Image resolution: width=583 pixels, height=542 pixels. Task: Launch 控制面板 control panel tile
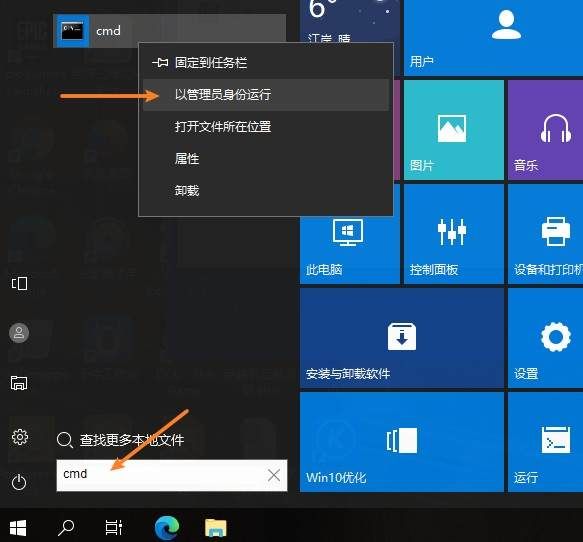(454, 234)
